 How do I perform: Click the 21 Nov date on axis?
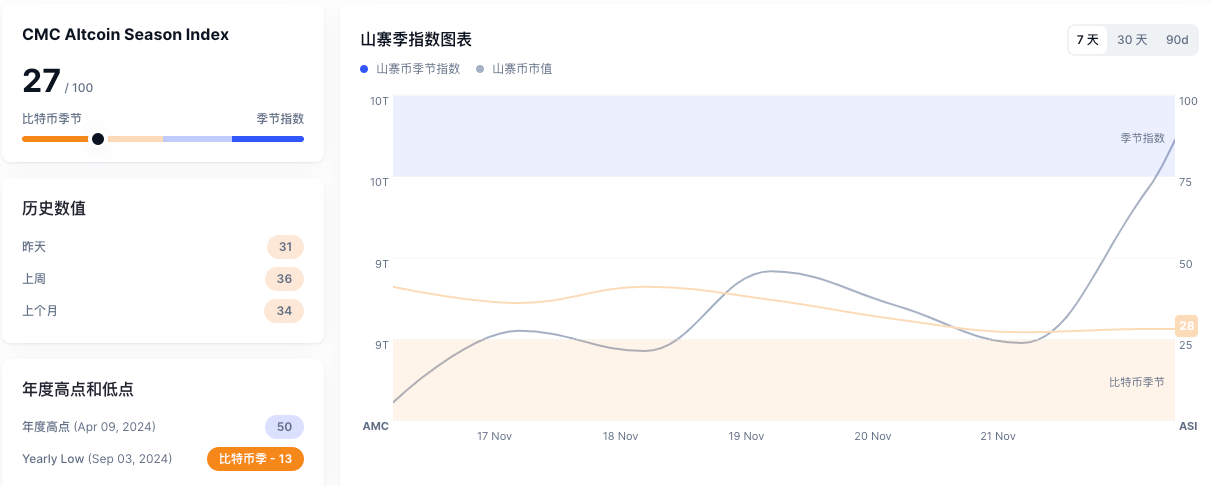pos(998,436)
